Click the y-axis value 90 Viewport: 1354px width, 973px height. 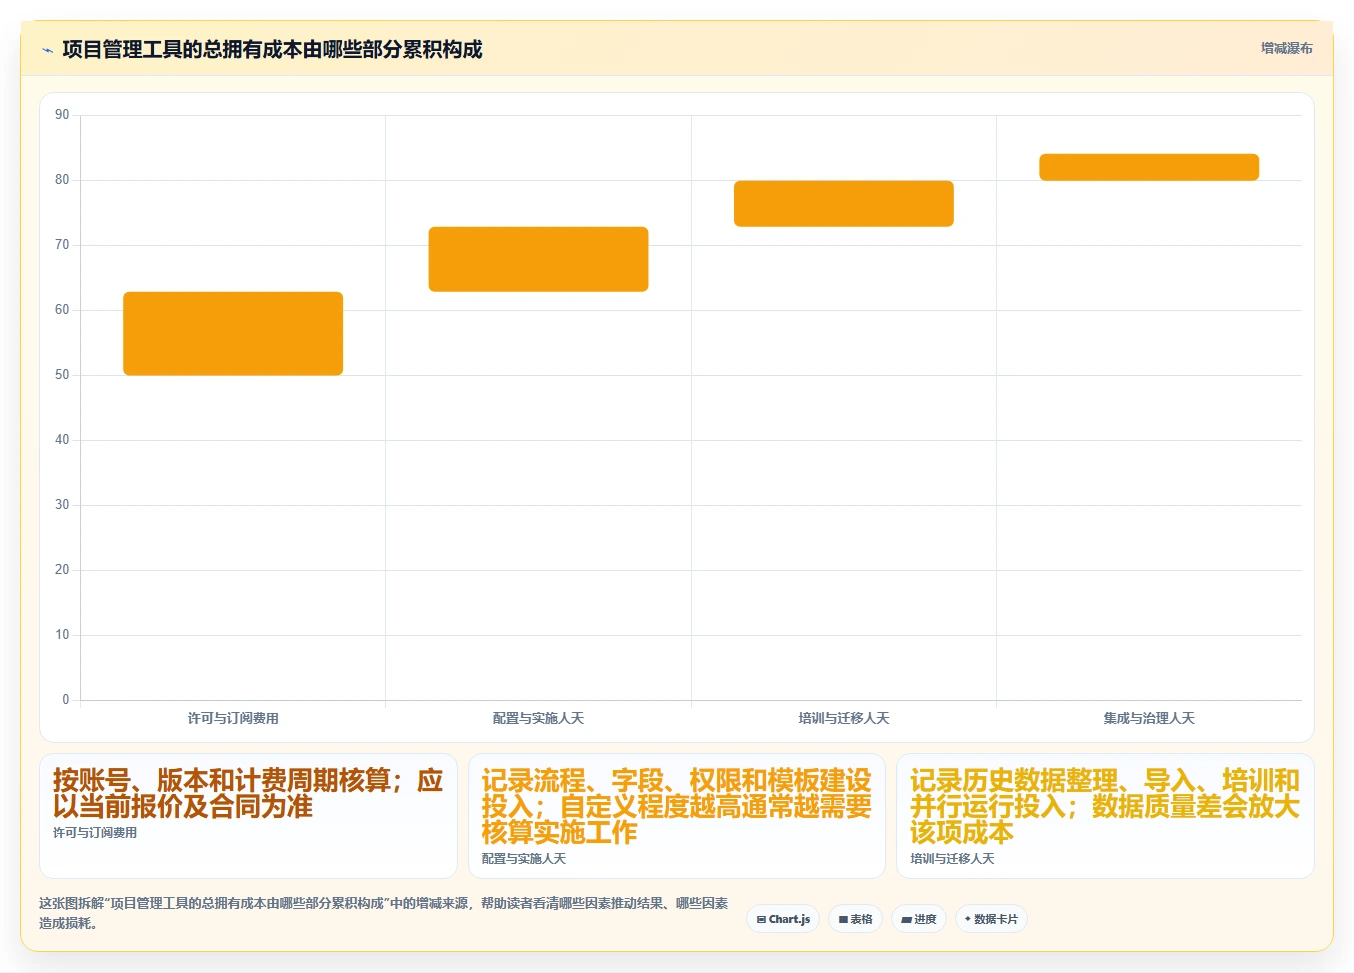[62, 115]
